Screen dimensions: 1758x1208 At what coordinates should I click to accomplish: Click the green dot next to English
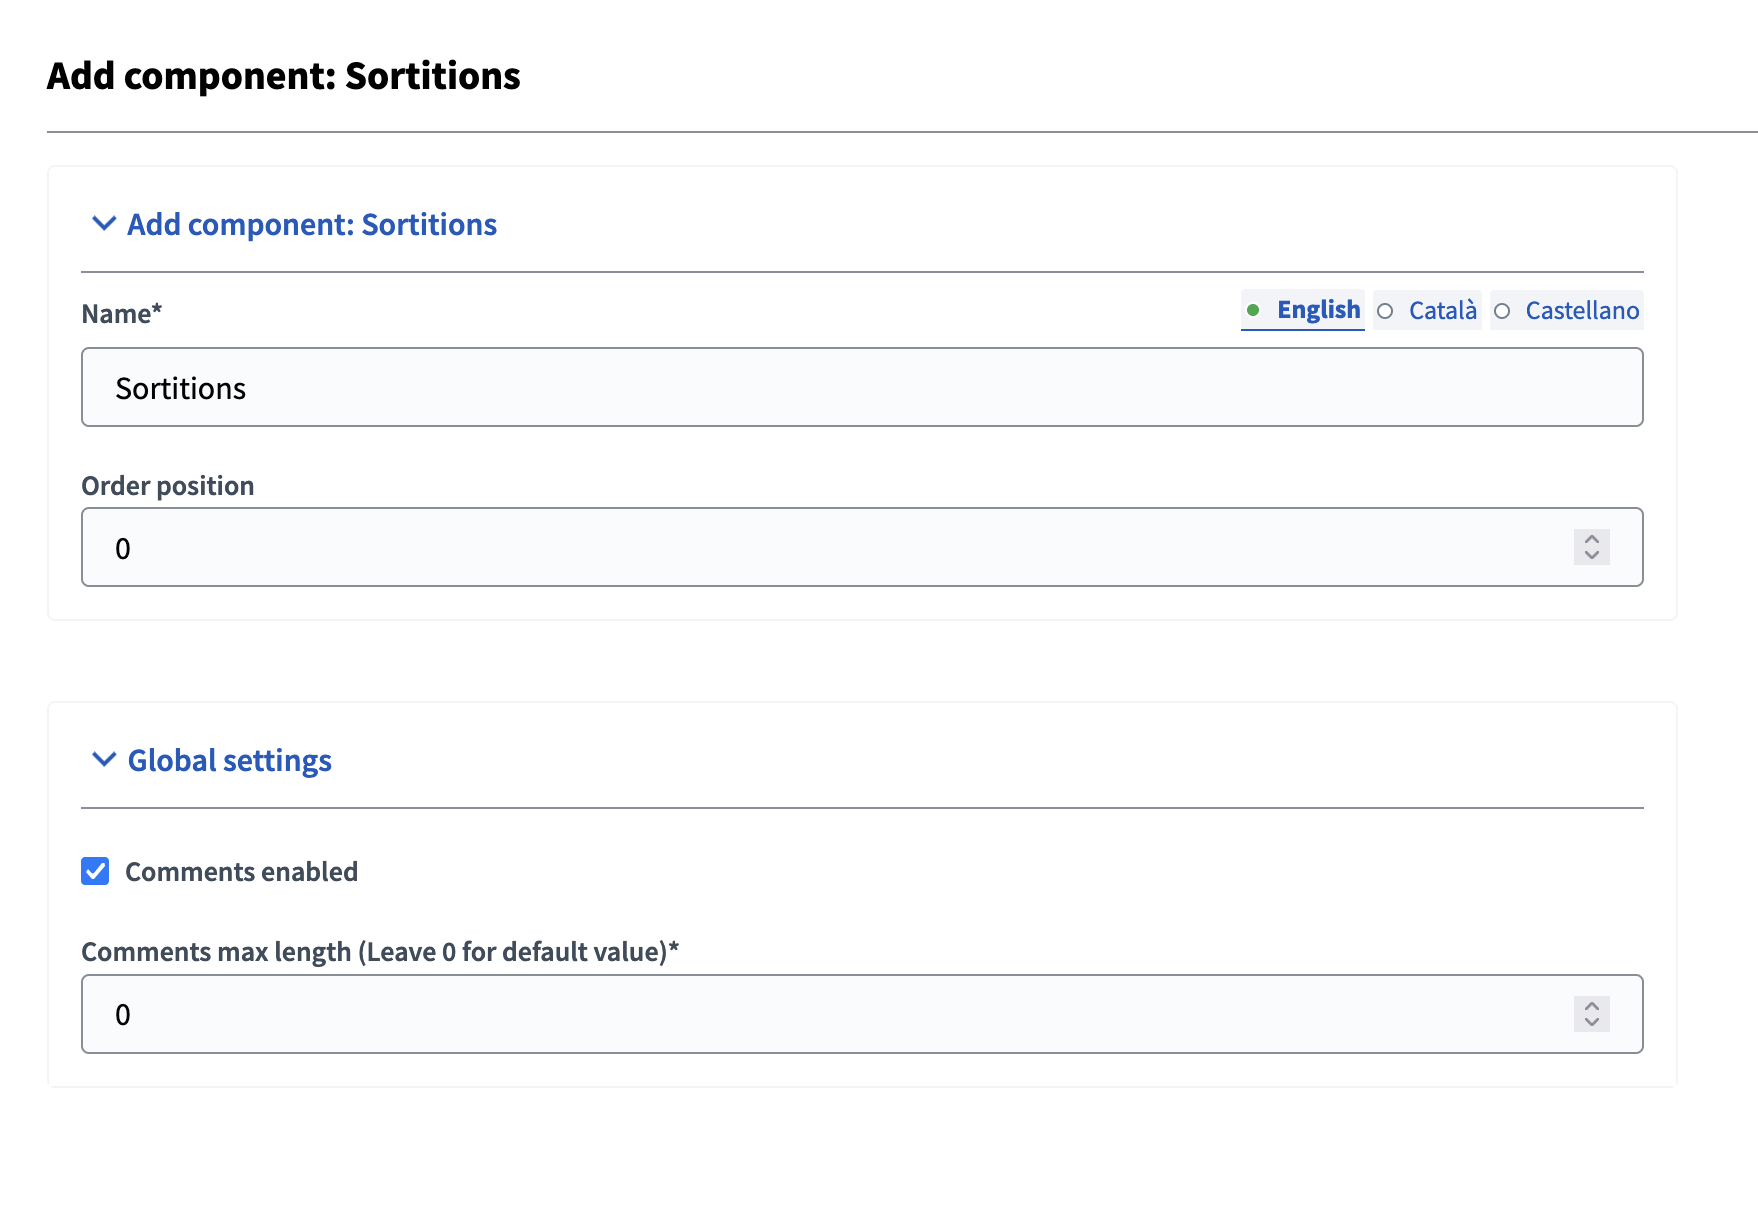coord(1255,310)
